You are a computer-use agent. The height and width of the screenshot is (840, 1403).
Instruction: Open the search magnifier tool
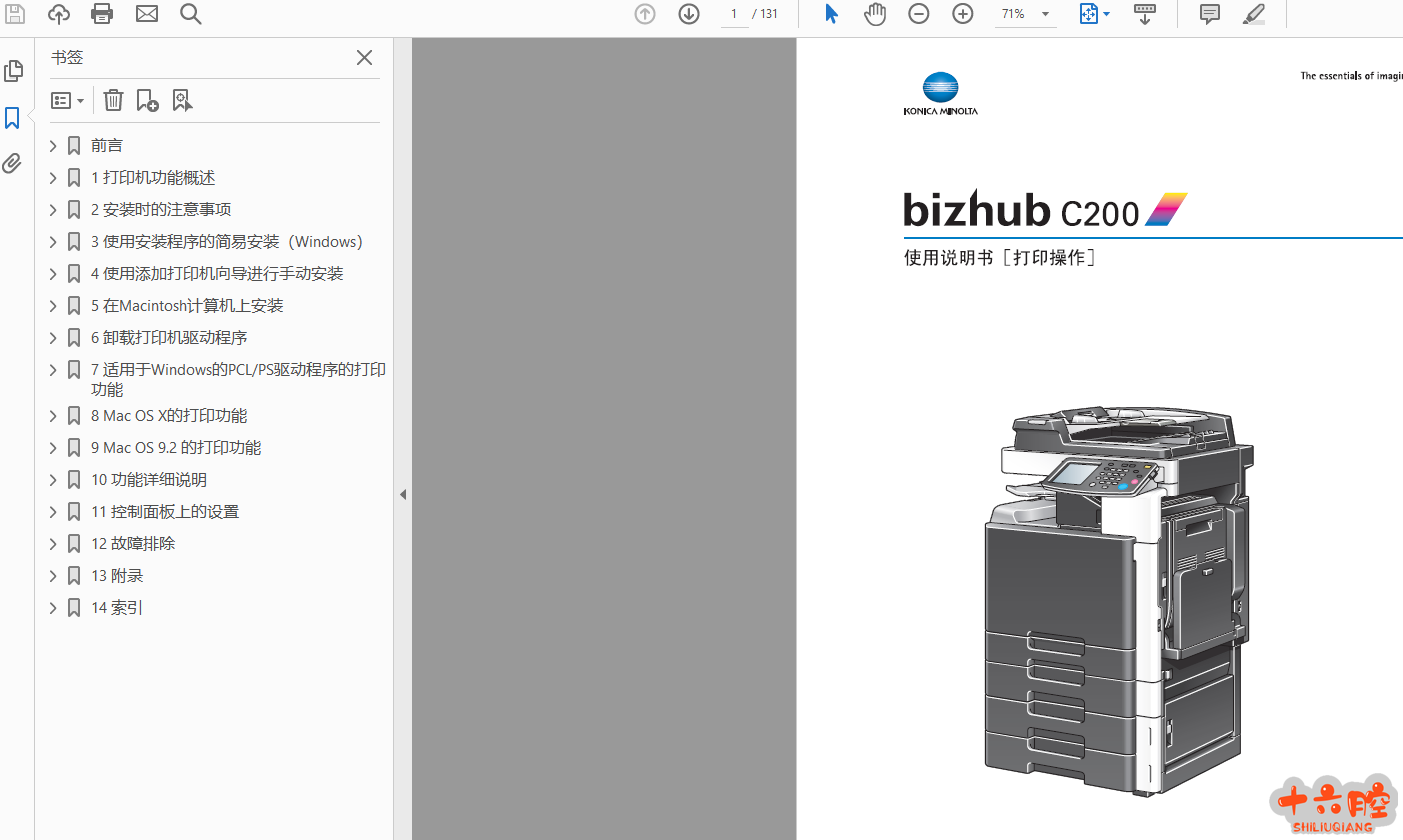coord(190,14)
